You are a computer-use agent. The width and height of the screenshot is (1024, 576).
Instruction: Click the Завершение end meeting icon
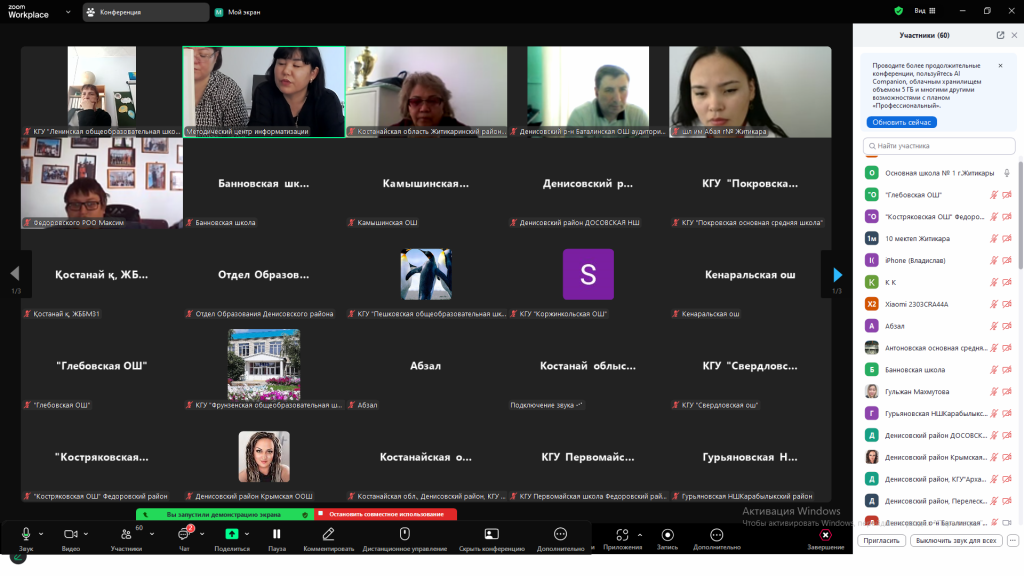[x=825, y=535]
